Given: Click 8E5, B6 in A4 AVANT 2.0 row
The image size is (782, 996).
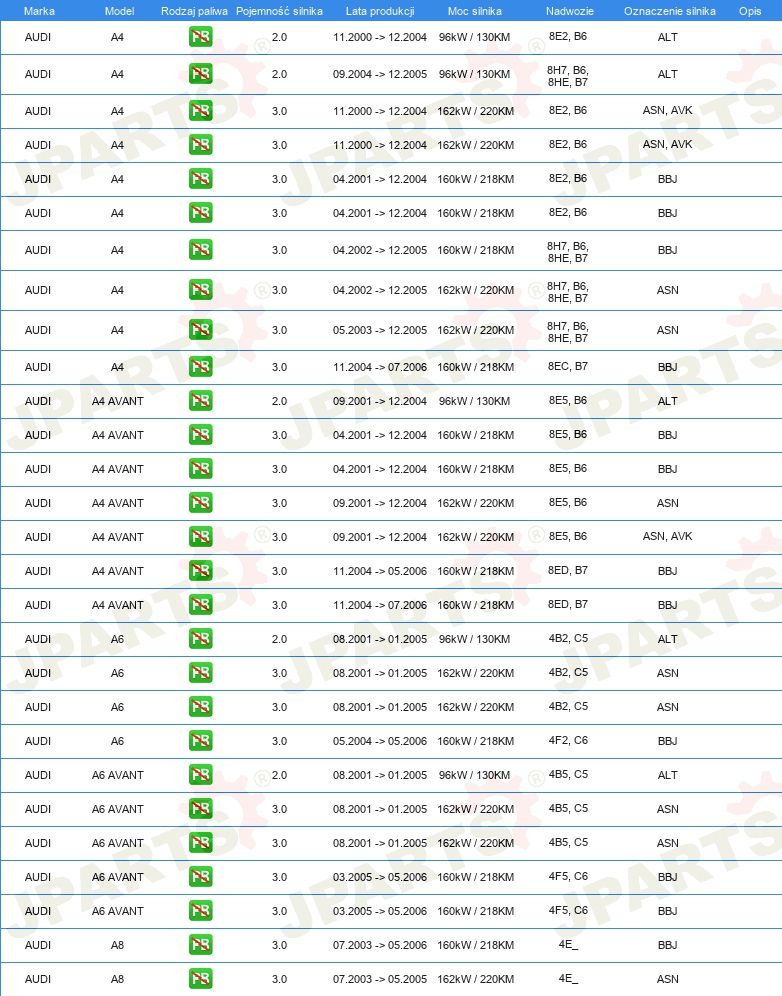Looking at the screenshot, I should [568, 400].
